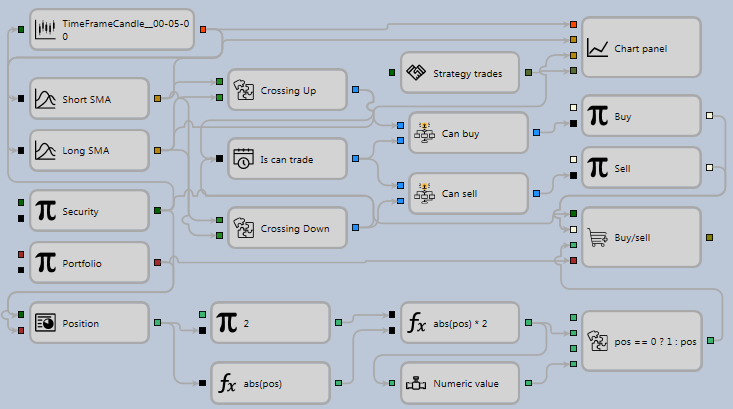This screenshot has height=409, width=733.
Task: Click the green input port of TimeFrameCandle
Action: click(x=21, y=29)
